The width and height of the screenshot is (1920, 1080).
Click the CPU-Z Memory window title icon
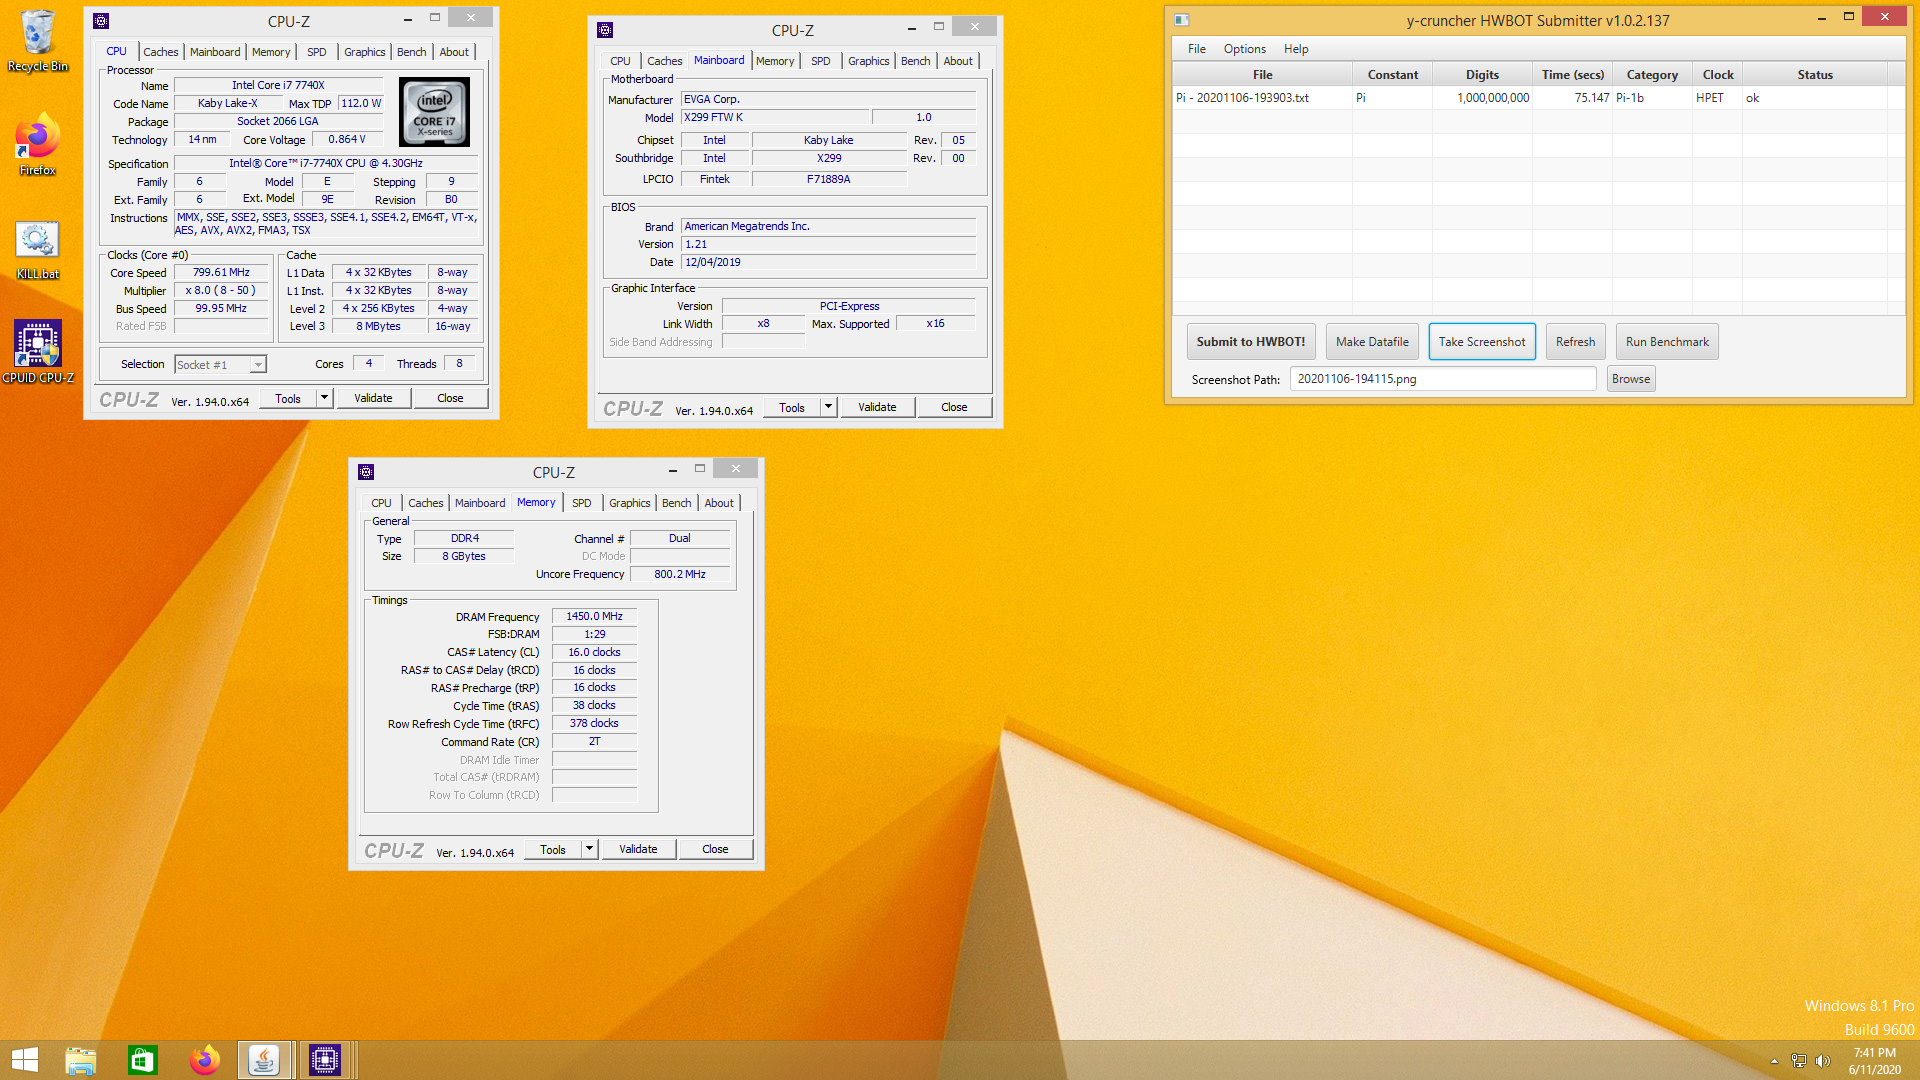[x=366, y=472]
